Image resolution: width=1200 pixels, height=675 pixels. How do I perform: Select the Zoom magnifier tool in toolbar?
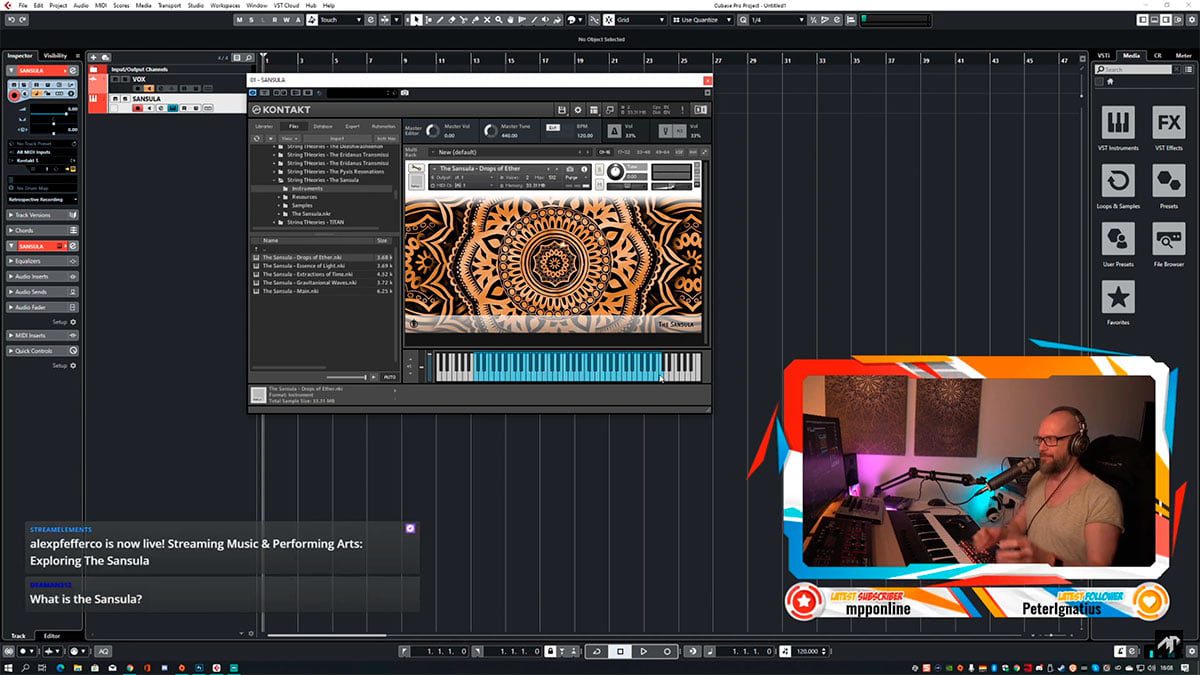tap(498, 20)
